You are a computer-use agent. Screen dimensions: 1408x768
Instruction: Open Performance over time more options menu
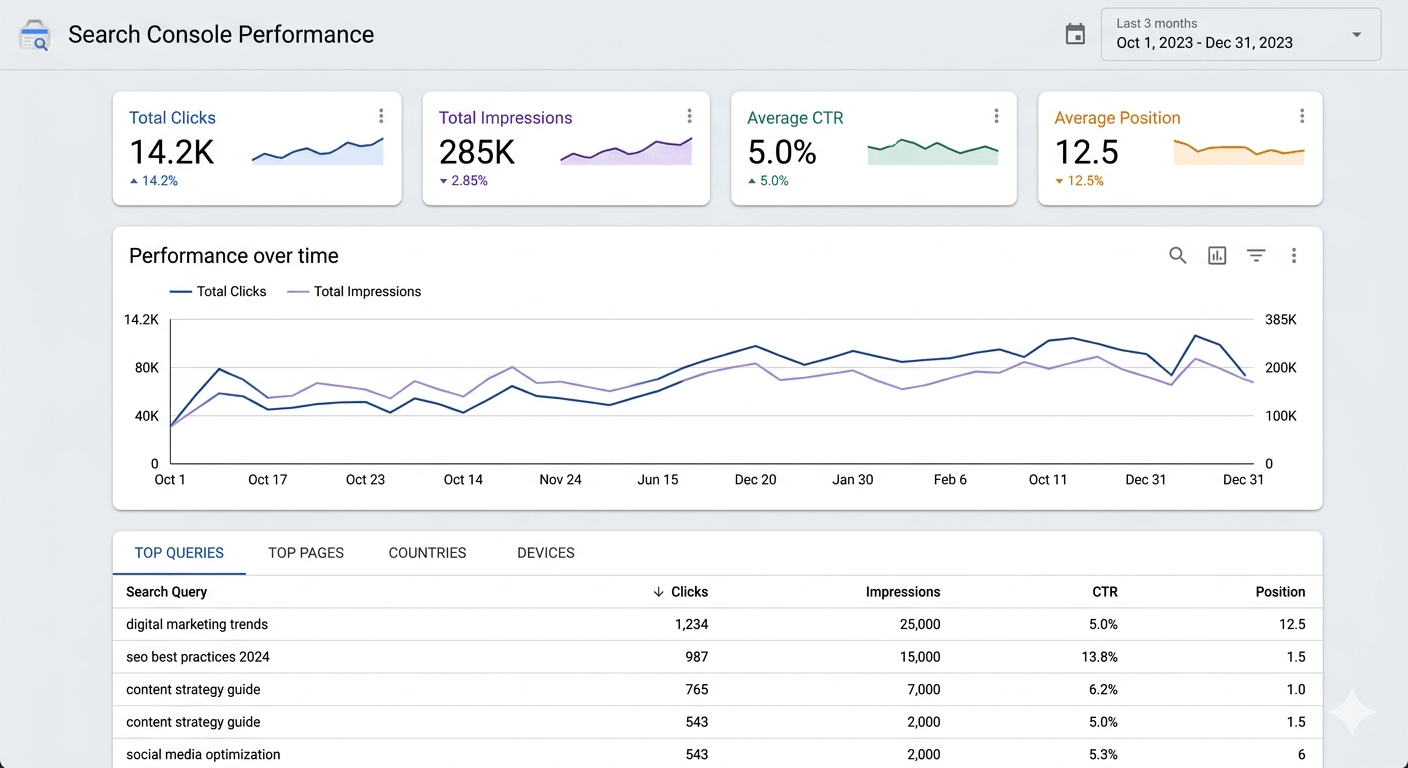[1294, 256]
